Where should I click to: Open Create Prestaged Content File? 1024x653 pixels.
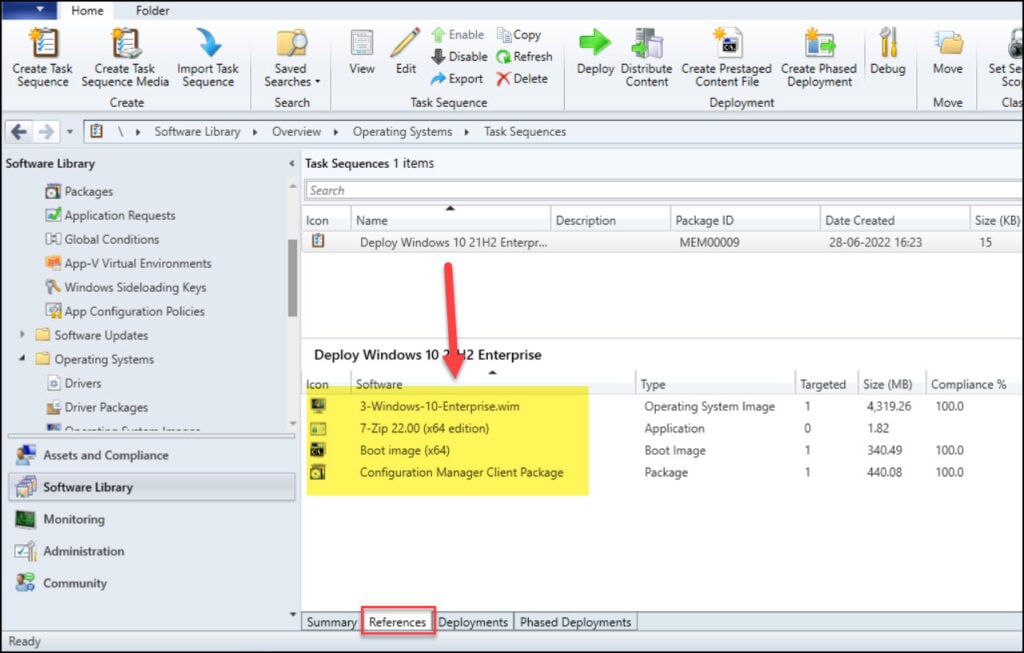(x=727, y=58)
